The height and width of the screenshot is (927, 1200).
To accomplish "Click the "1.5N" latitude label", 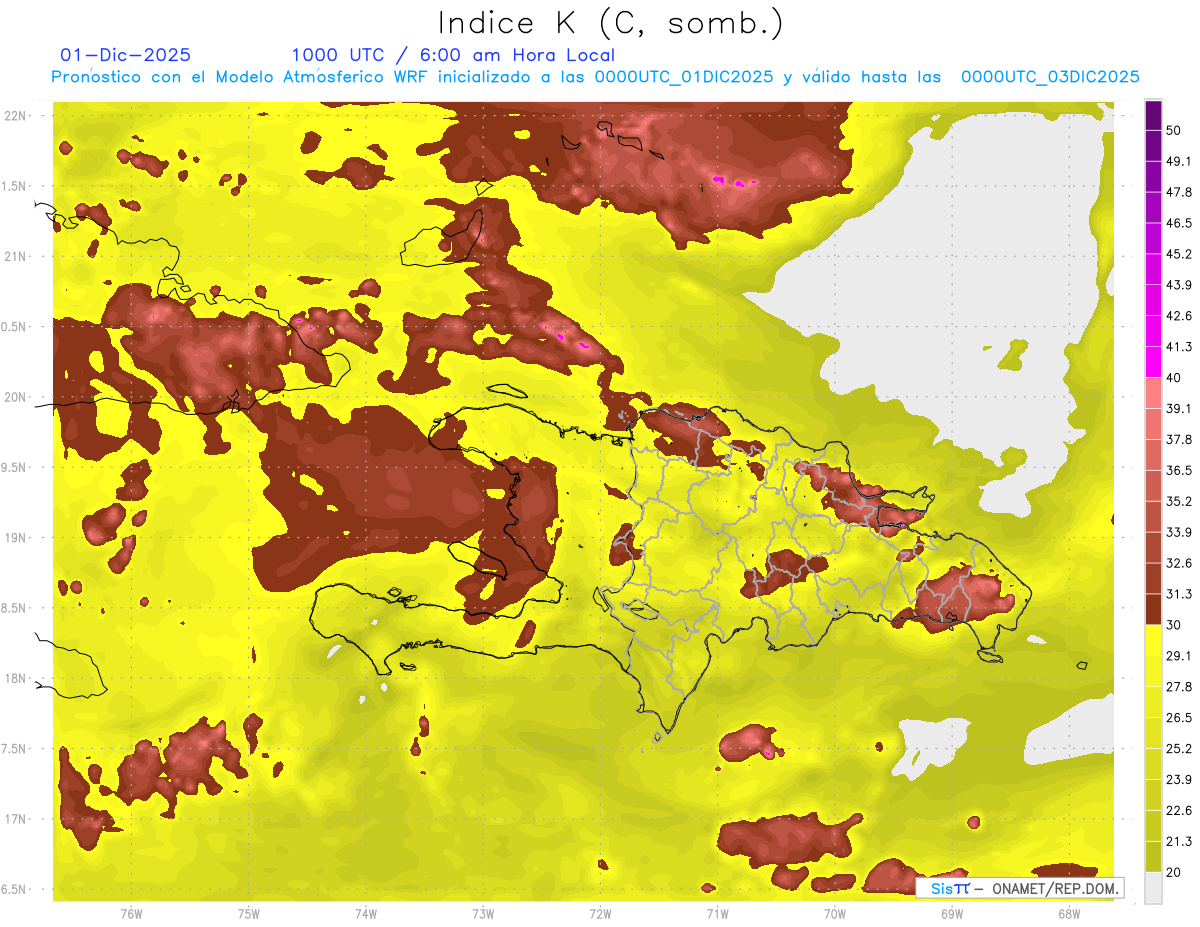I will [15, 186].
